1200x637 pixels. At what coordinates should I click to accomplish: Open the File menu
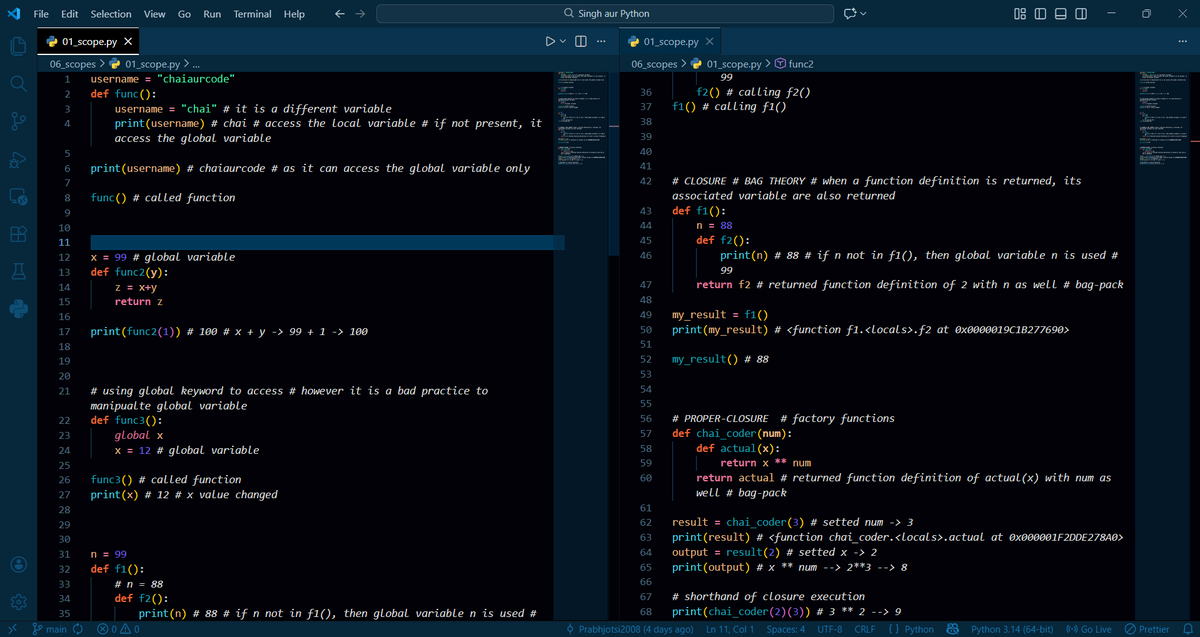(x=43, y=14)
